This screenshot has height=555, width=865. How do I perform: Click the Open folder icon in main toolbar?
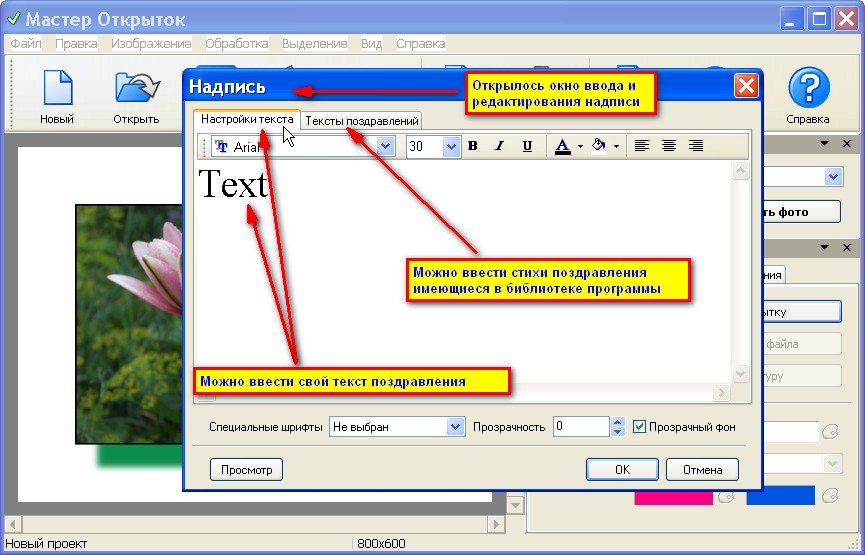(137, 88)
